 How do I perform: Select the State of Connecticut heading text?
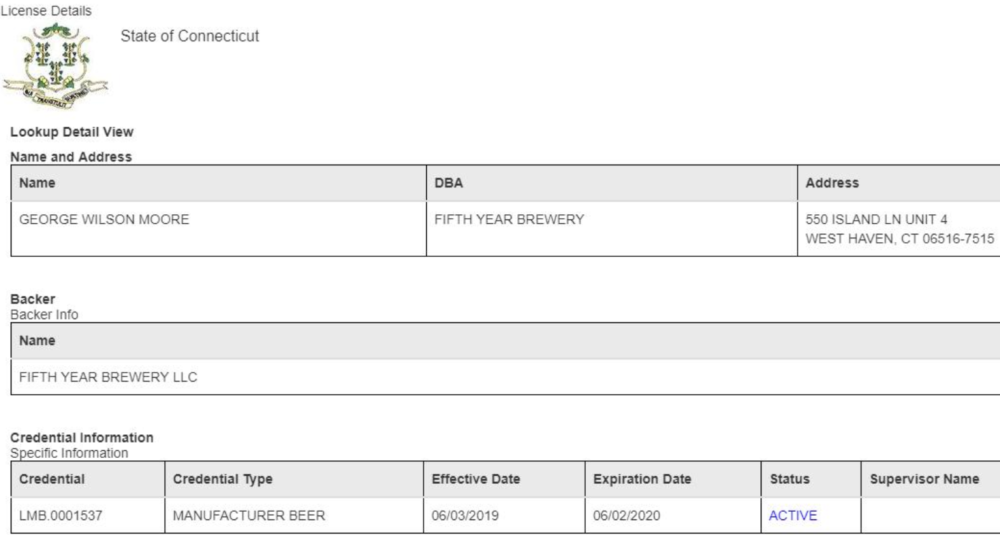(x=190, y=36)
